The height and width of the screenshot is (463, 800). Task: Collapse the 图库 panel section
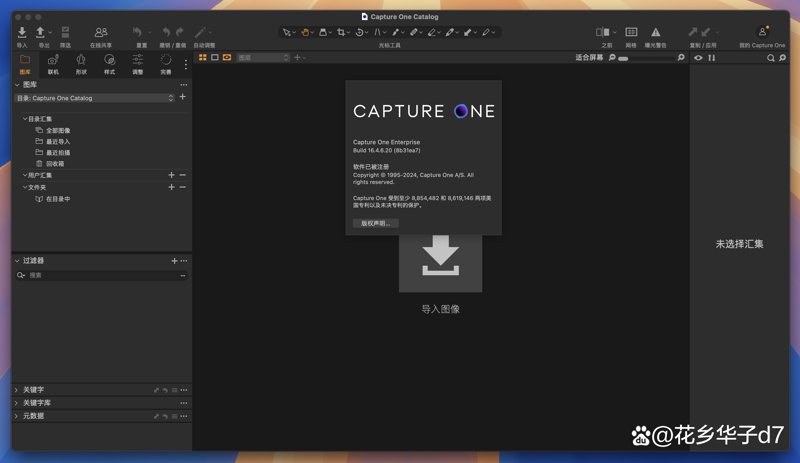coord(17,85)
